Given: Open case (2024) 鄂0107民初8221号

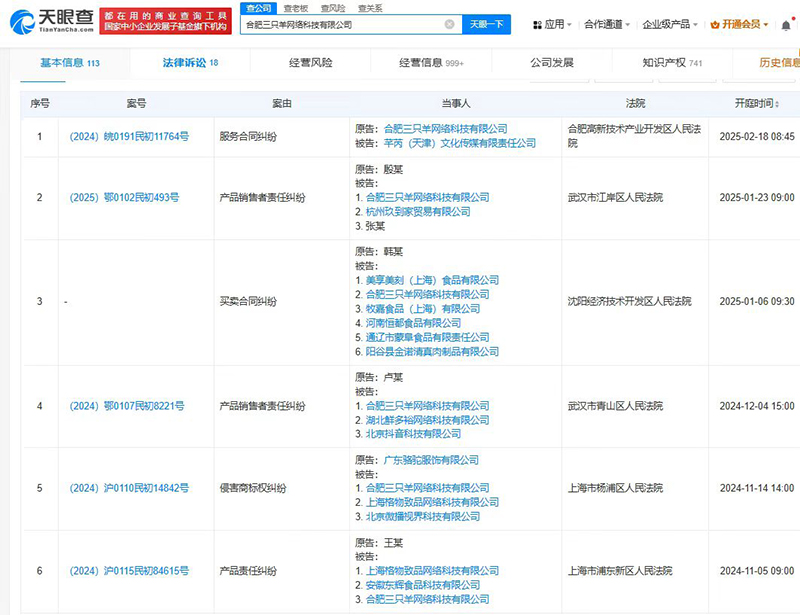Looking at the screenshot, I should tap(127, 406).
